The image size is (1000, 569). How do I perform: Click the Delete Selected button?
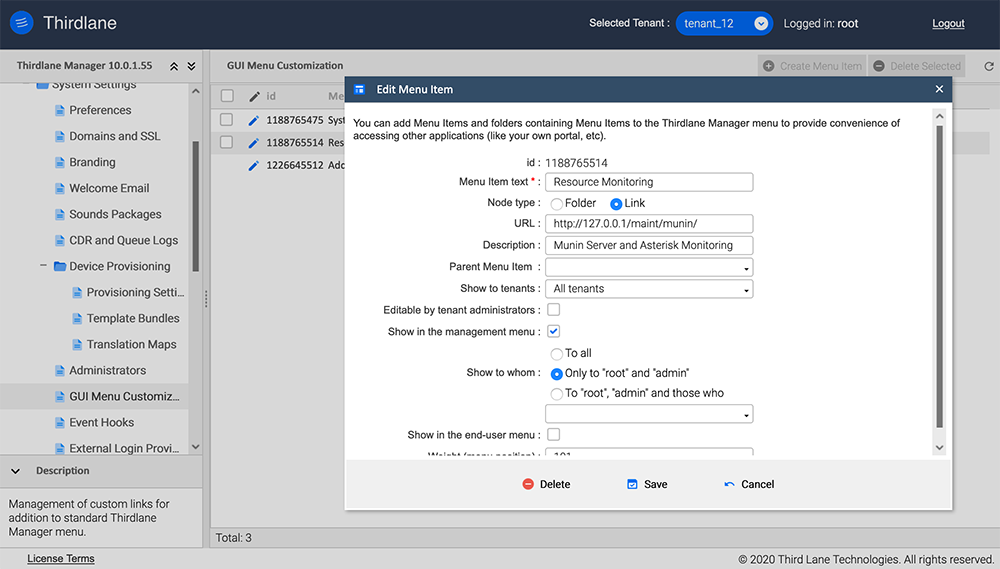(x=916, y=66)
